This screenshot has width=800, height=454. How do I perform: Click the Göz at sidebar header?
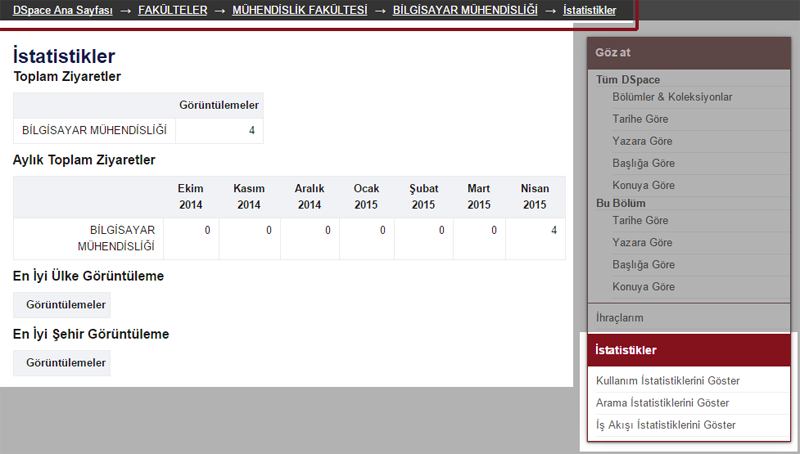(x=689, y=53)
